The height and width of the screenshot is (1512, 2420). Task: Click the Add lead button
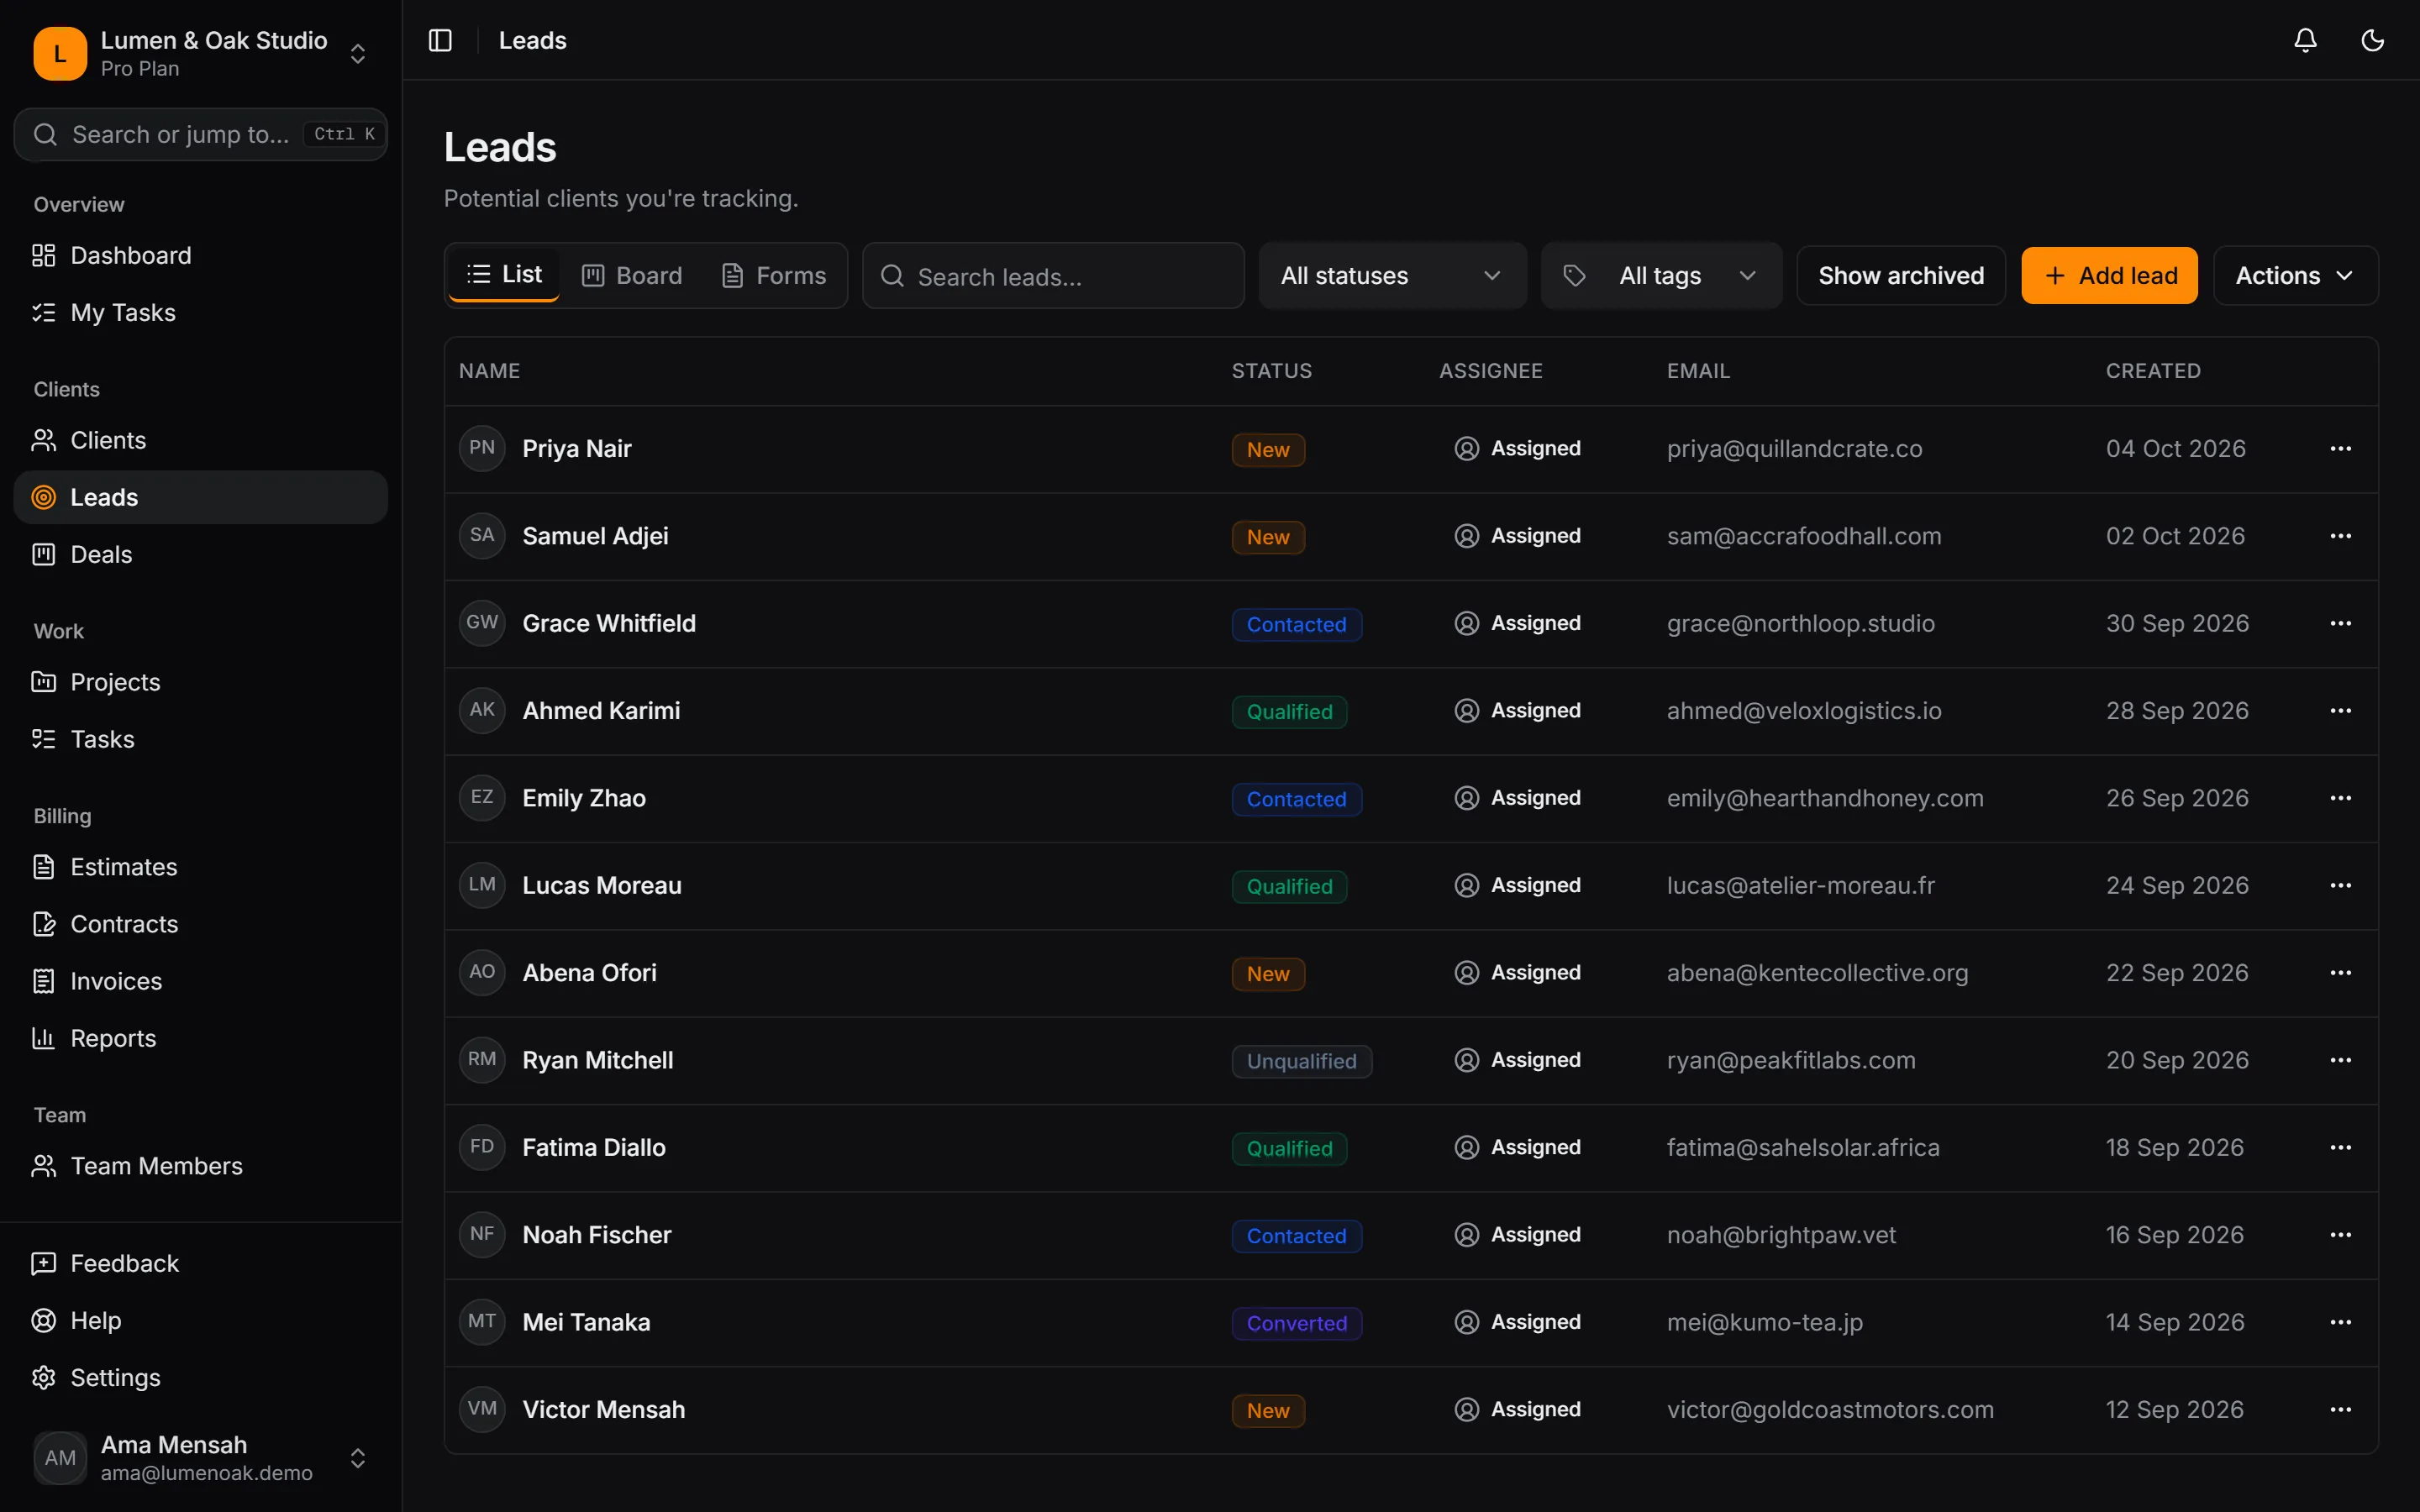coord(2109,276)
